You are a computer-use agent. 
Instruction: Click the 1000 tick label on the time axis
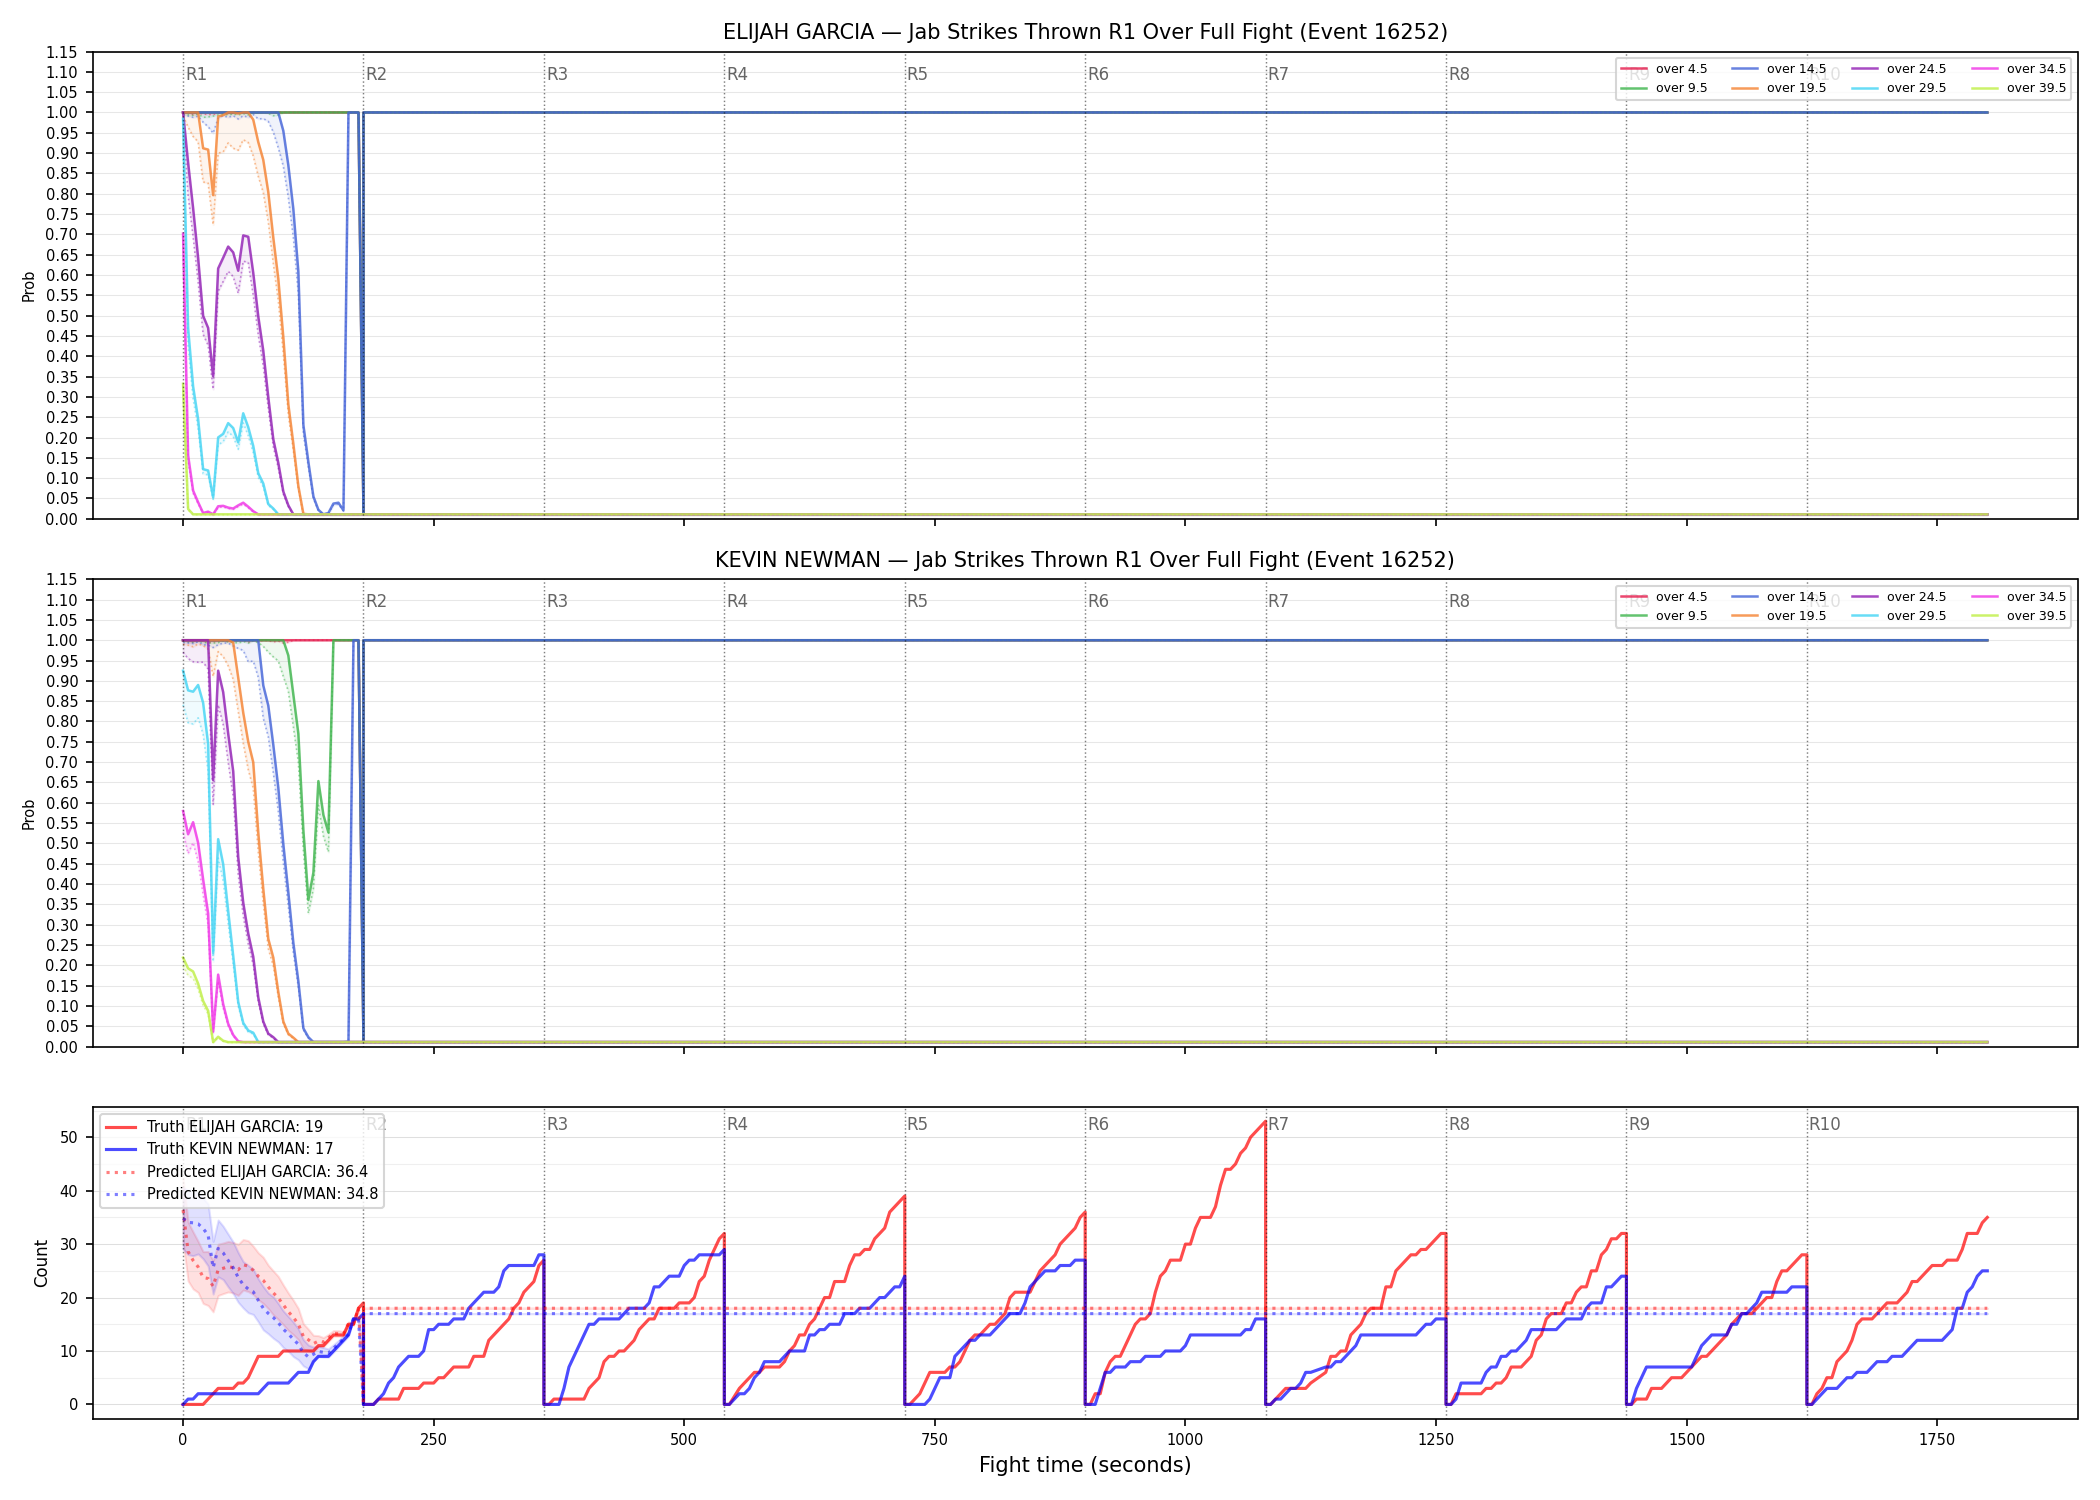coord(1185,1440)
